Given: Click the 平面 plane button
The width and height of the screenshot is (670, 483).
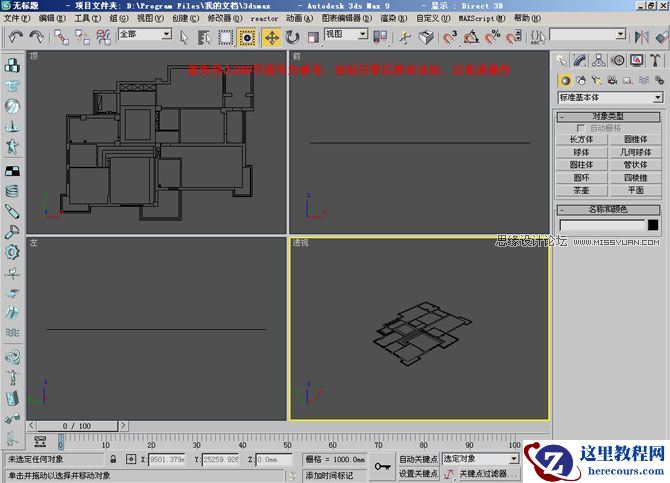Looking at the screenshot, I should coord(635,190).
